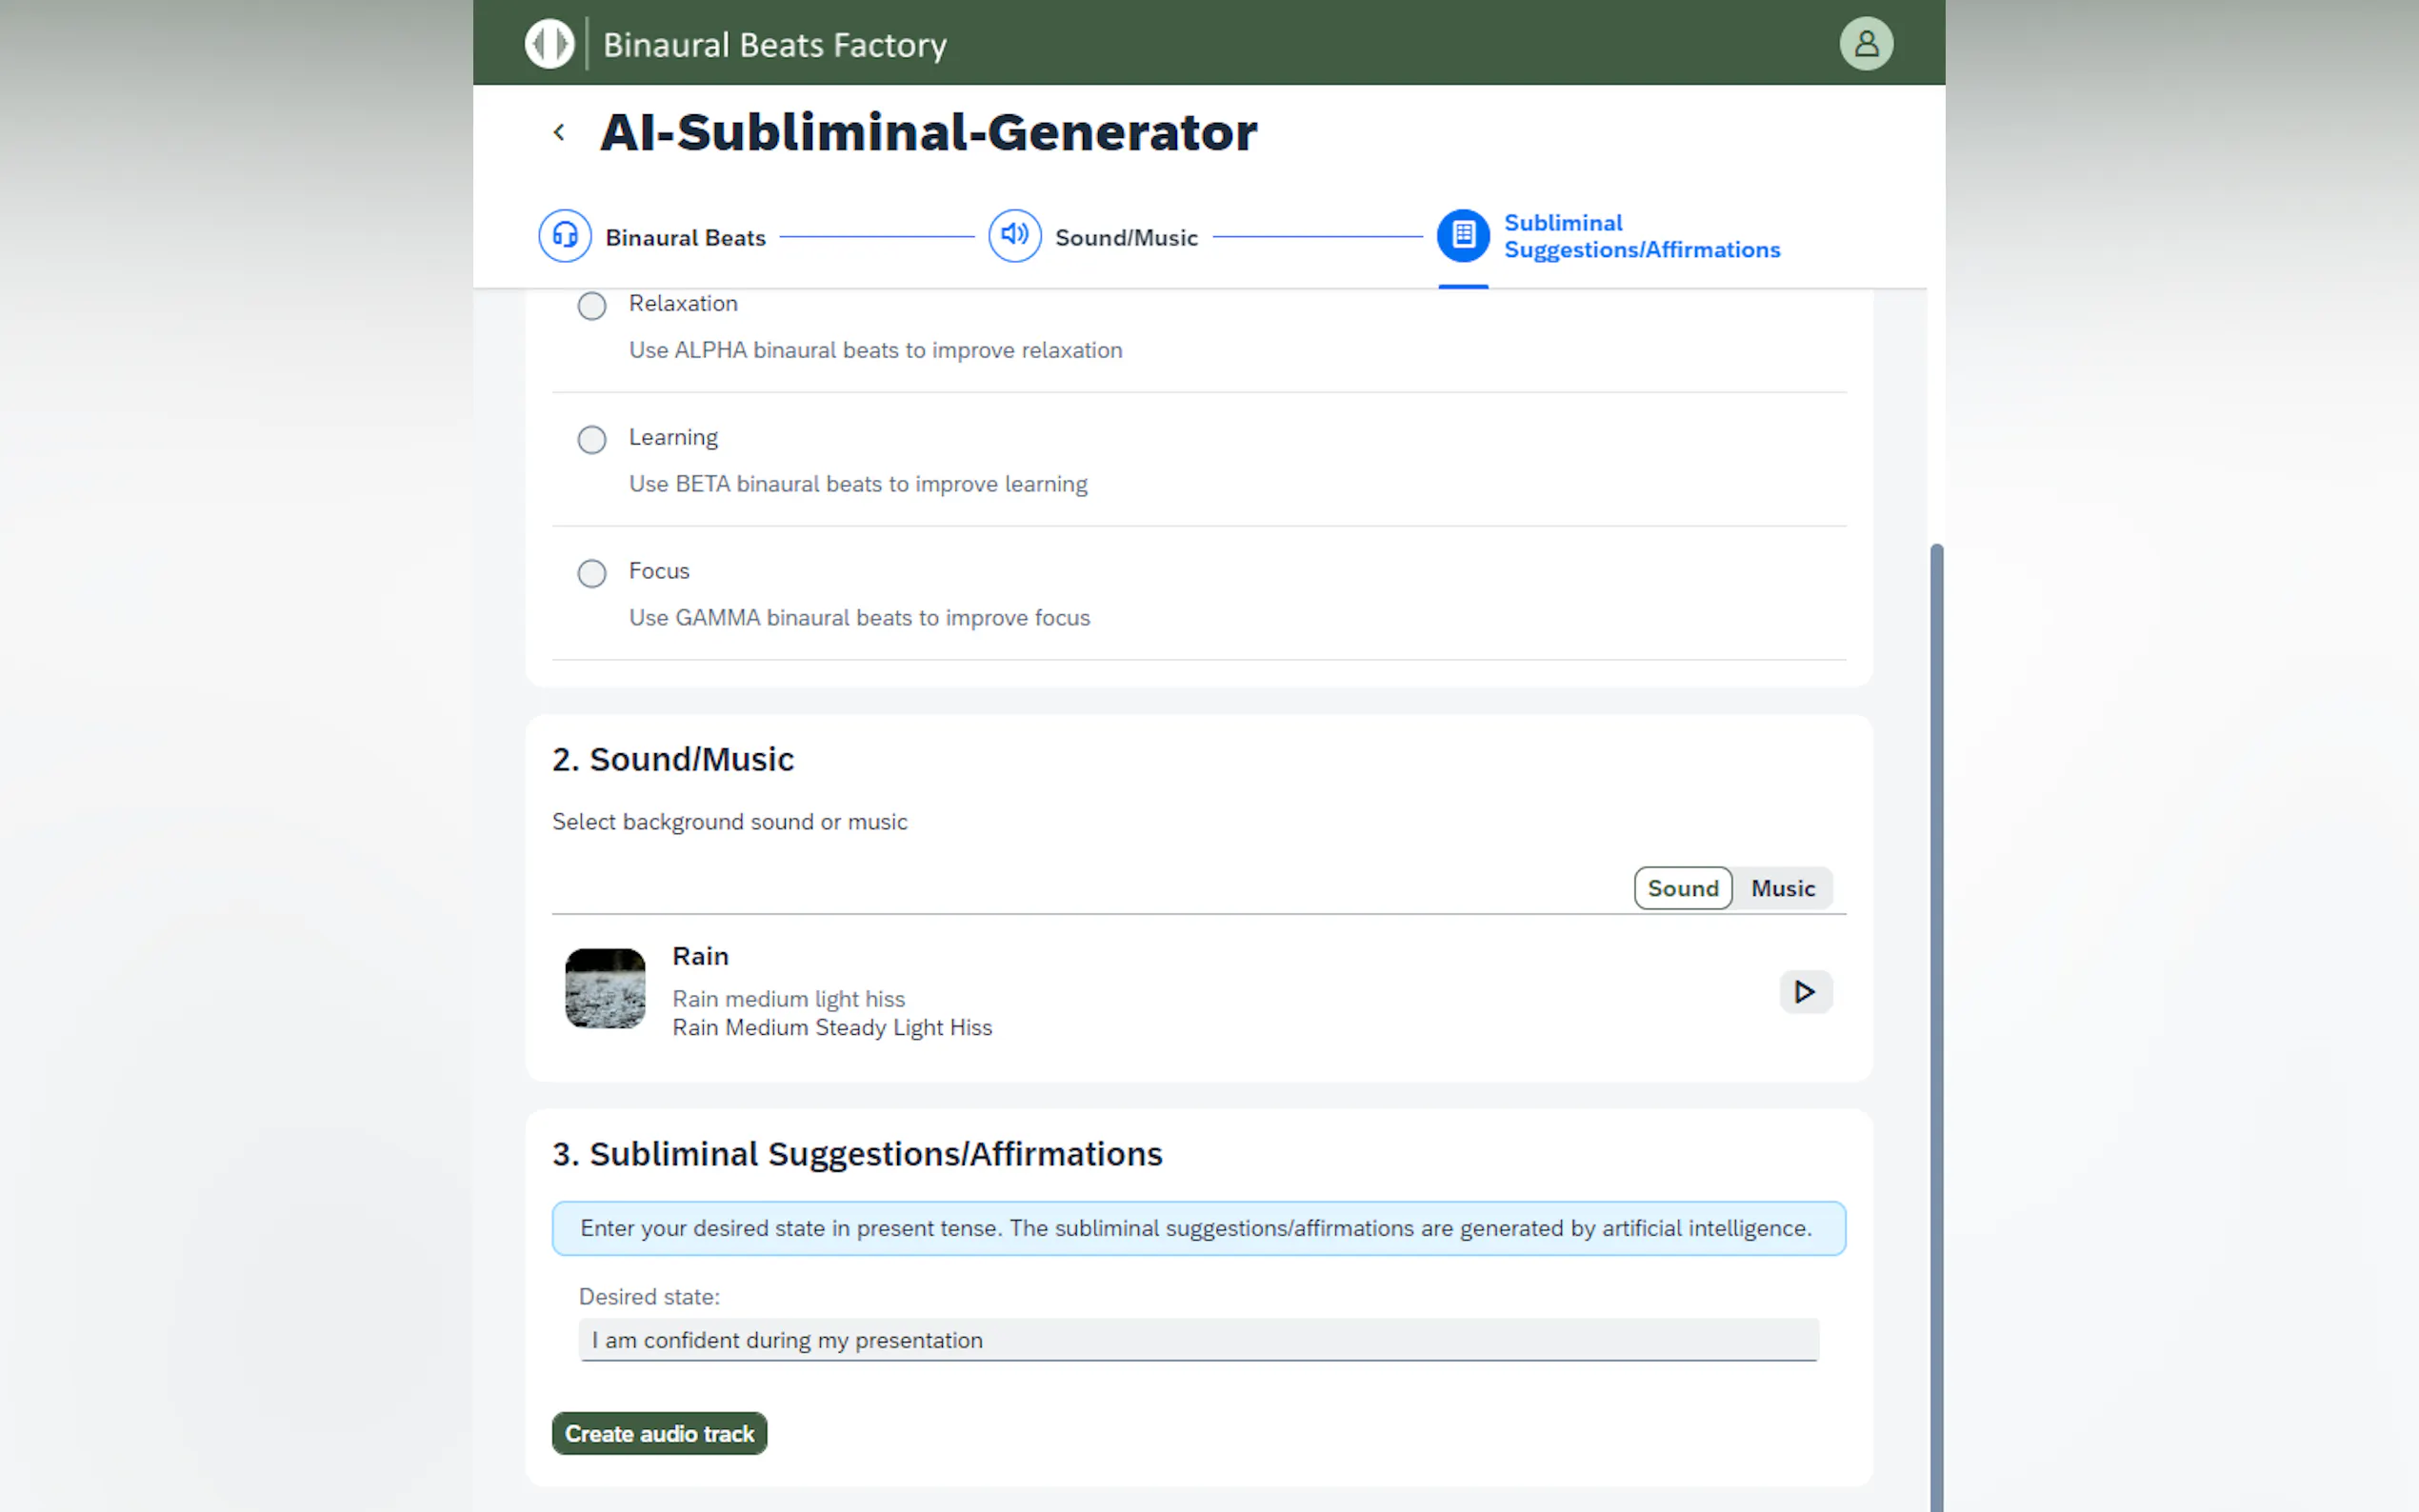This screenshot has height=1512, width=2419.
Task: Open the user profile avatar icon
Action: click(x=1865, y=44)
